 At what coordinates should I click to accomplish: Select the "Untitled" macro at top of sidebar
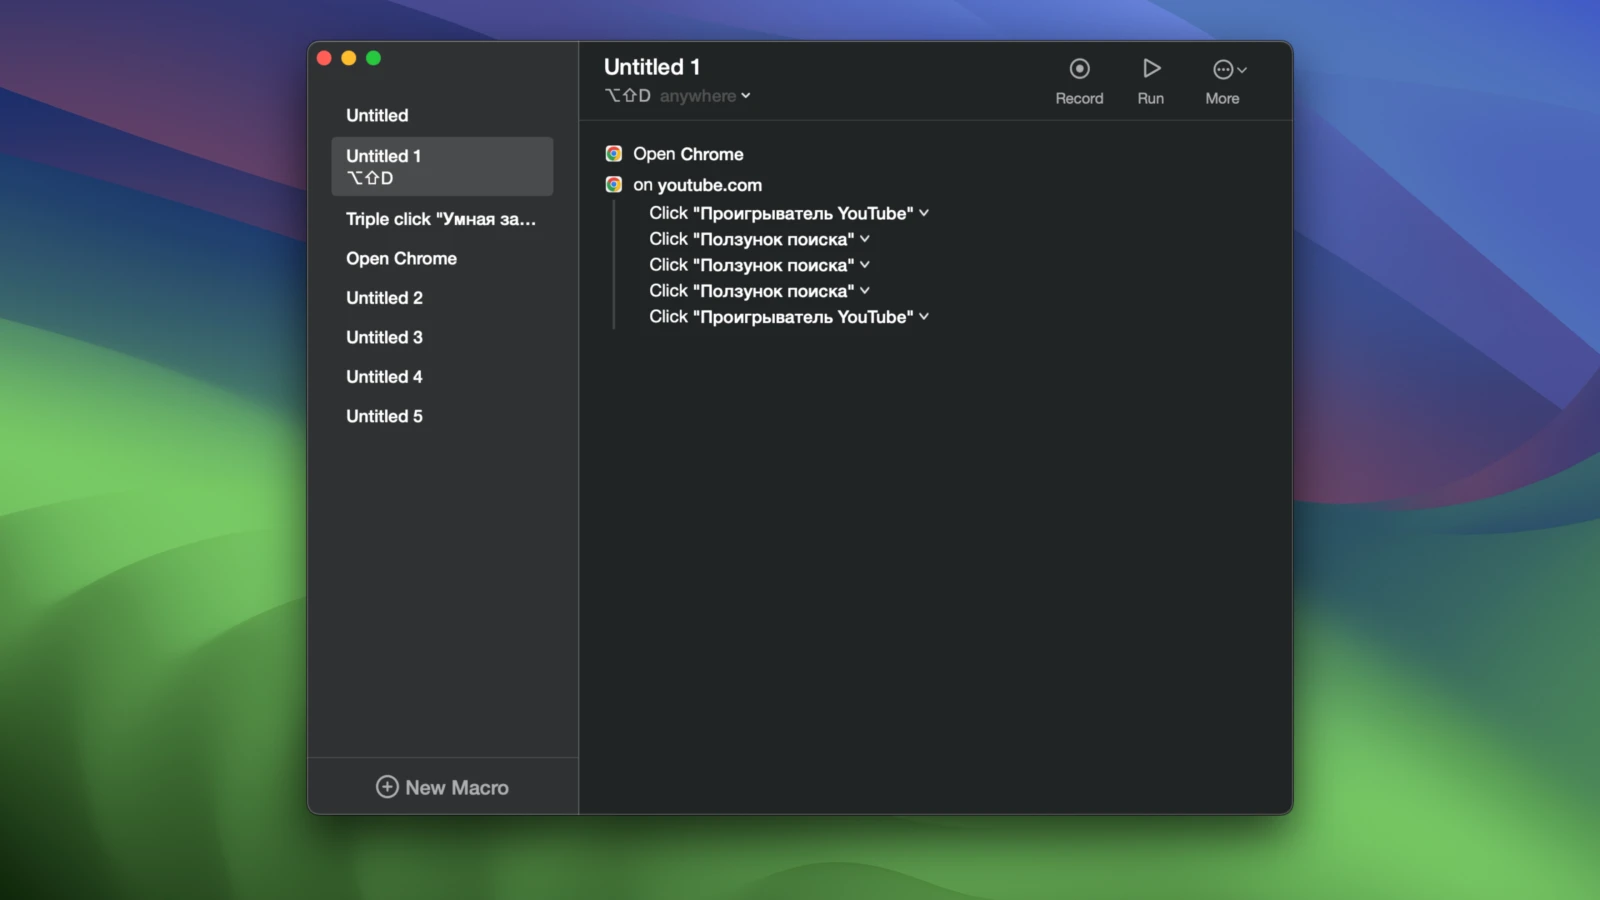[x=377, y=116]
